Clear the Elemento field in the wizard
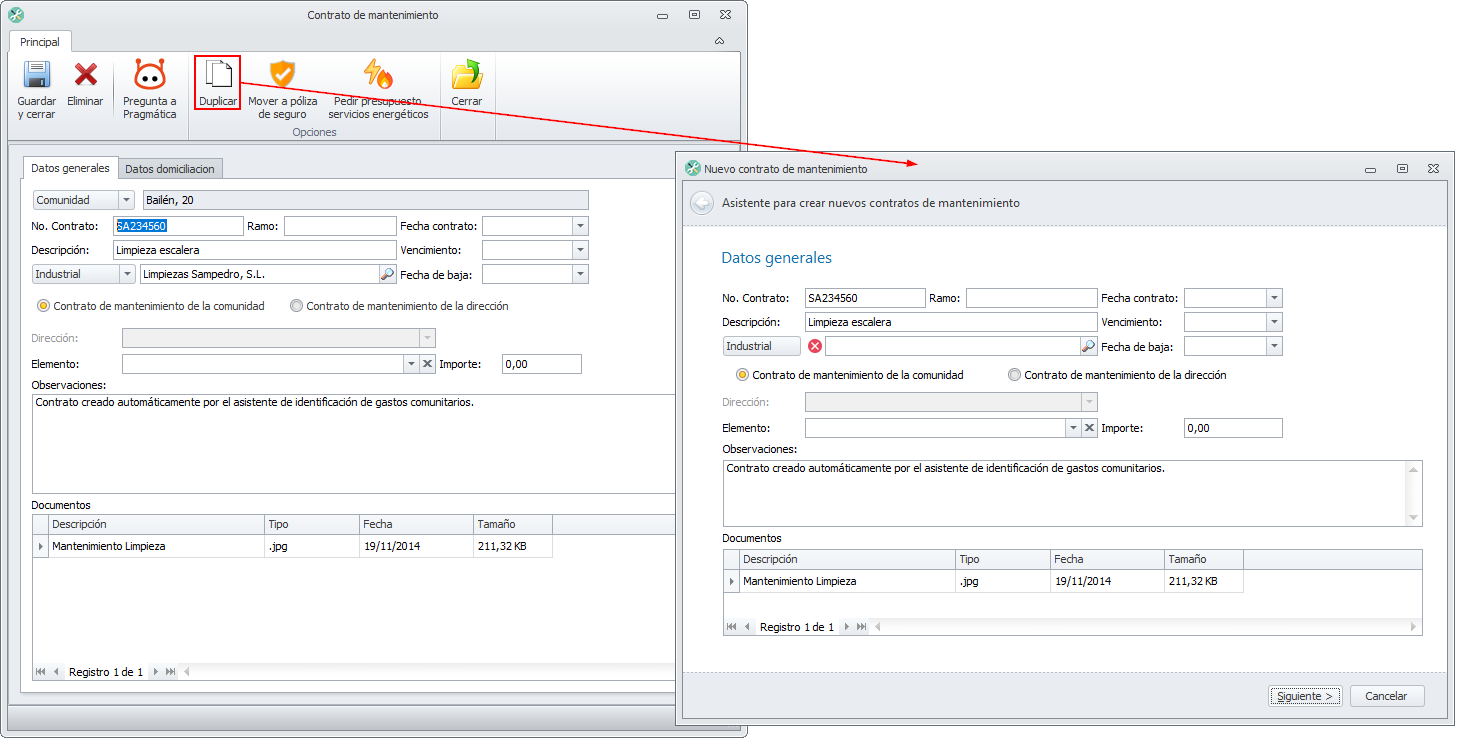The width and height of the screenshot is (1457, 740). tap(1089, 428)
